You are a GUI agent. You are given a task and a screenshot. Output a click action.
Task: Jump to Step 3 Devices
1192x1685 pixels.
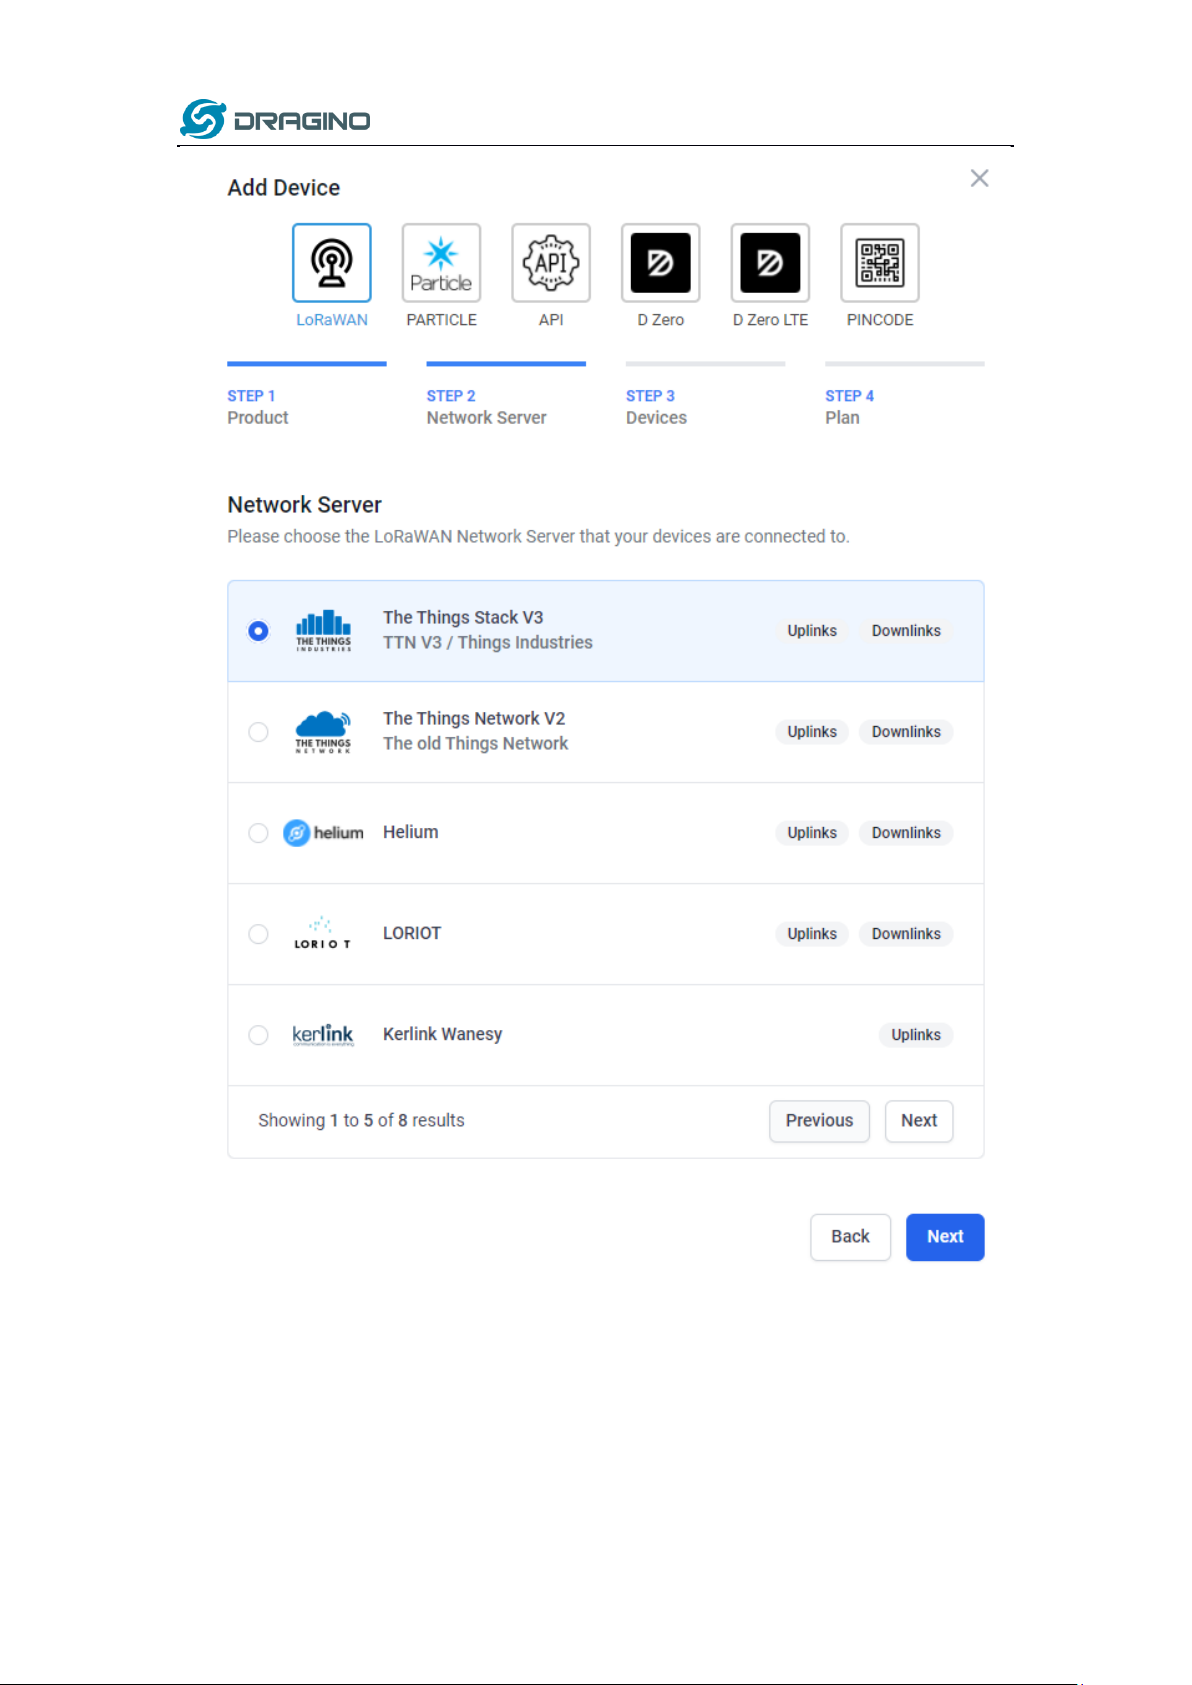(x=656, y=407)
